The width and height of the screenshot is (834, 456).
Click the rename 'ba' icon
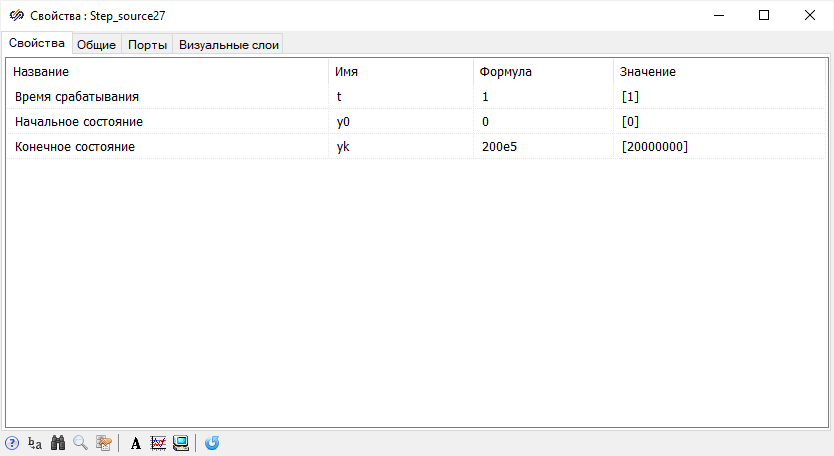[35, 443]
